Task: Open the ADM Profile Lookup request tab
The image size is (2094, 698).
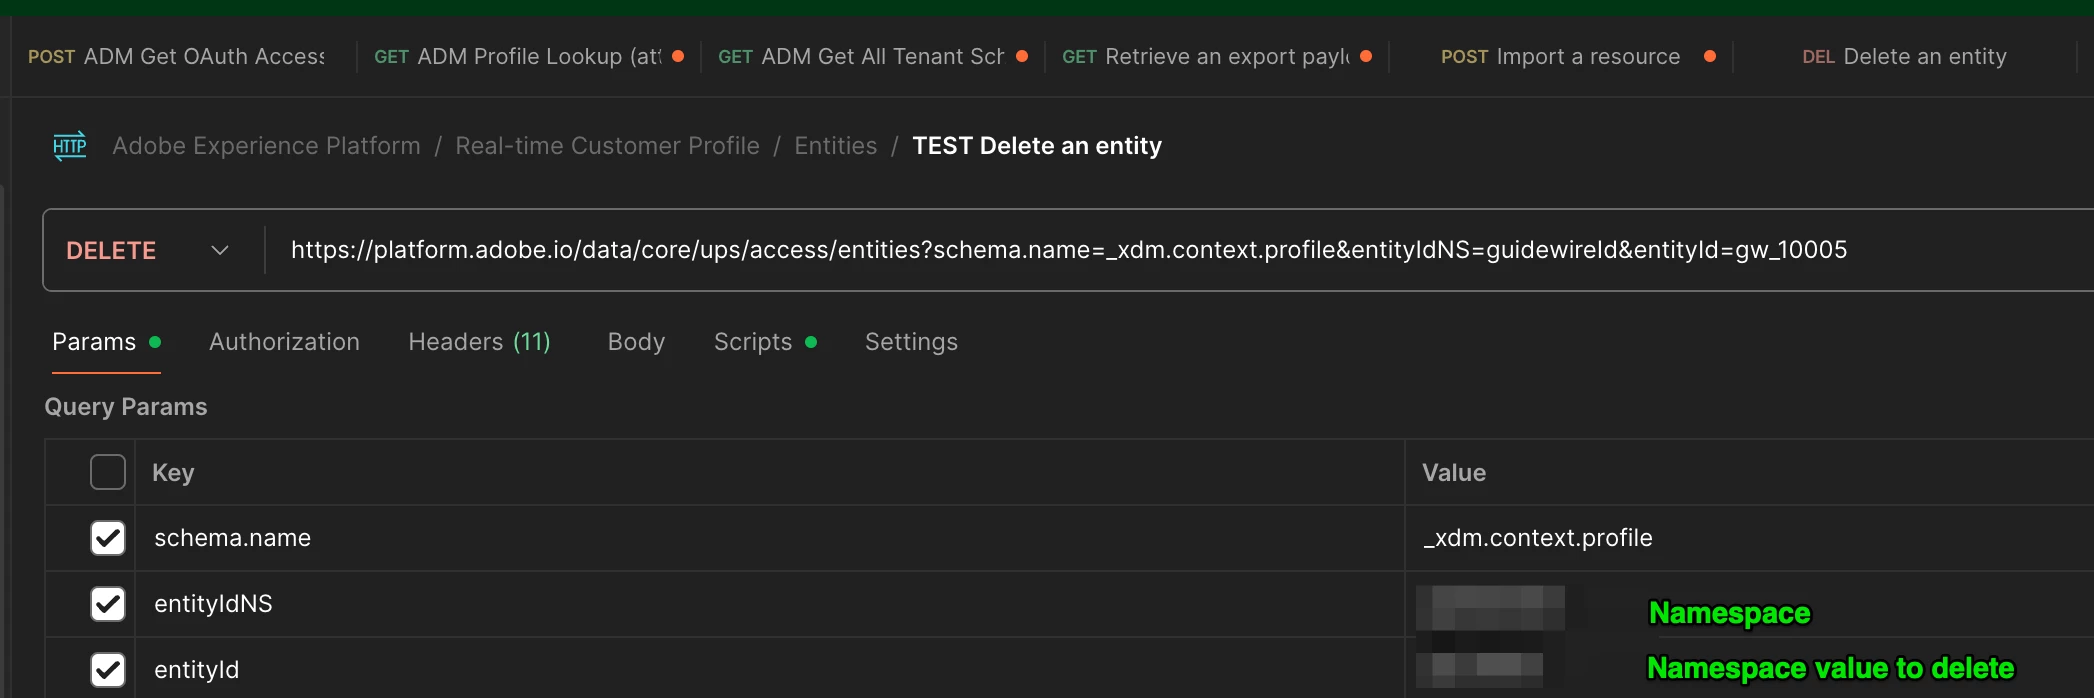Action: (x=519, y=57)
